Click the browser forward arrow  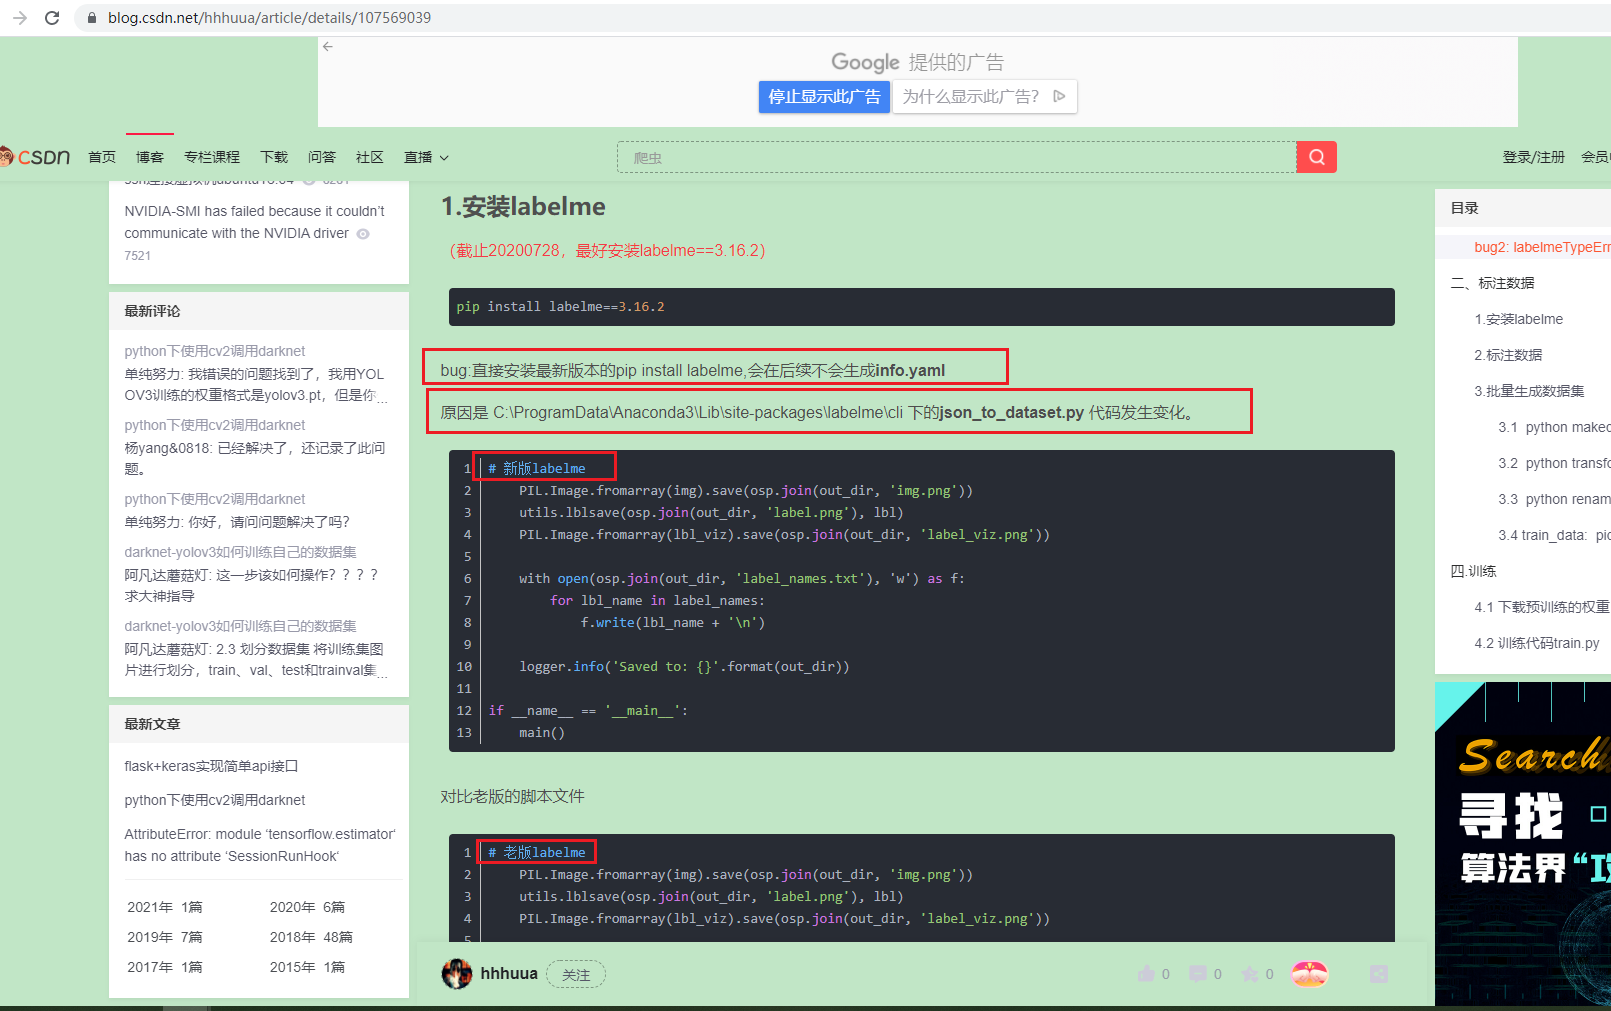tap(19, 18)
